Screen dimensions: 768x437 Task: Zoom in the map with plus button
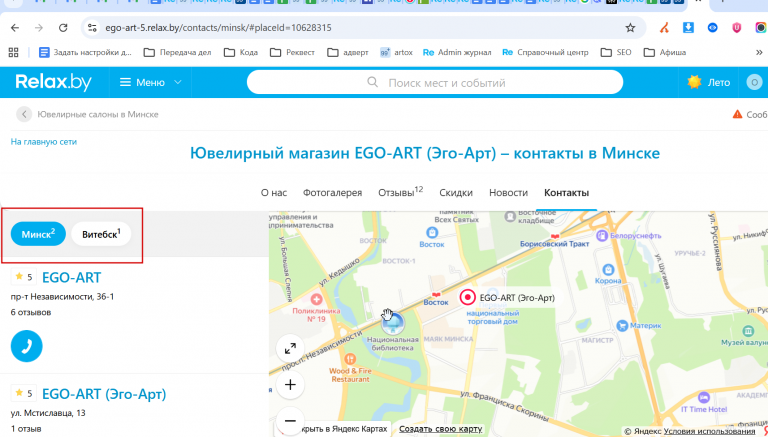(x=290, y=385)
